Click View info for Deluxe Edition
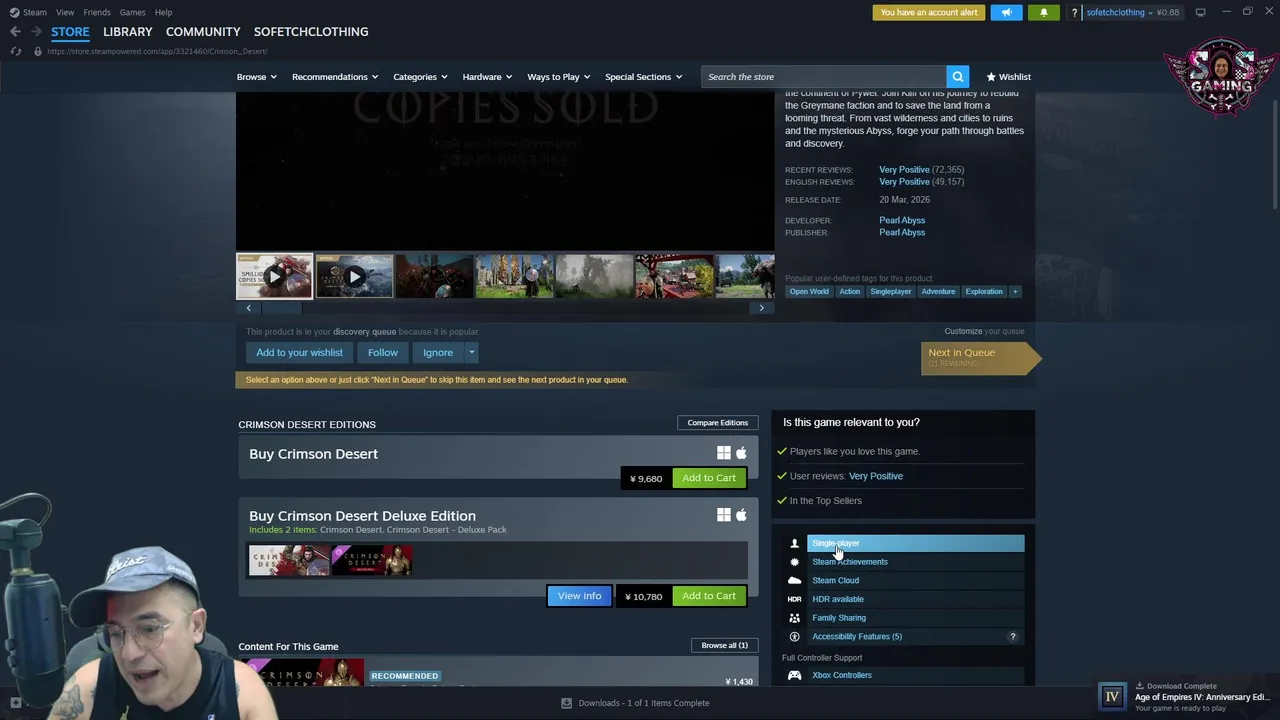Screen dimensions: 1280x720 tap(579, 596)
